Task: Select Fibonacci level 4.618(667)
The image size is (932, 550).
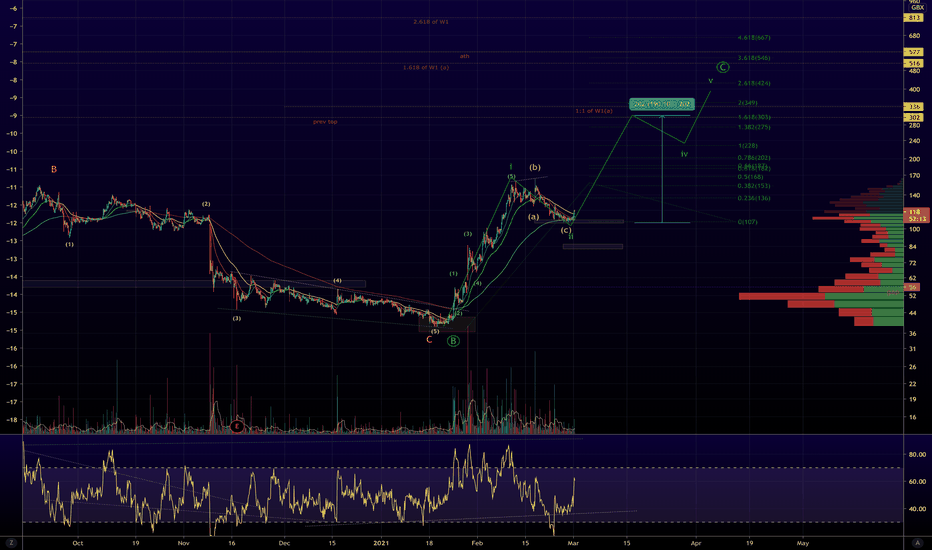Action: click(x=754, y=37)
